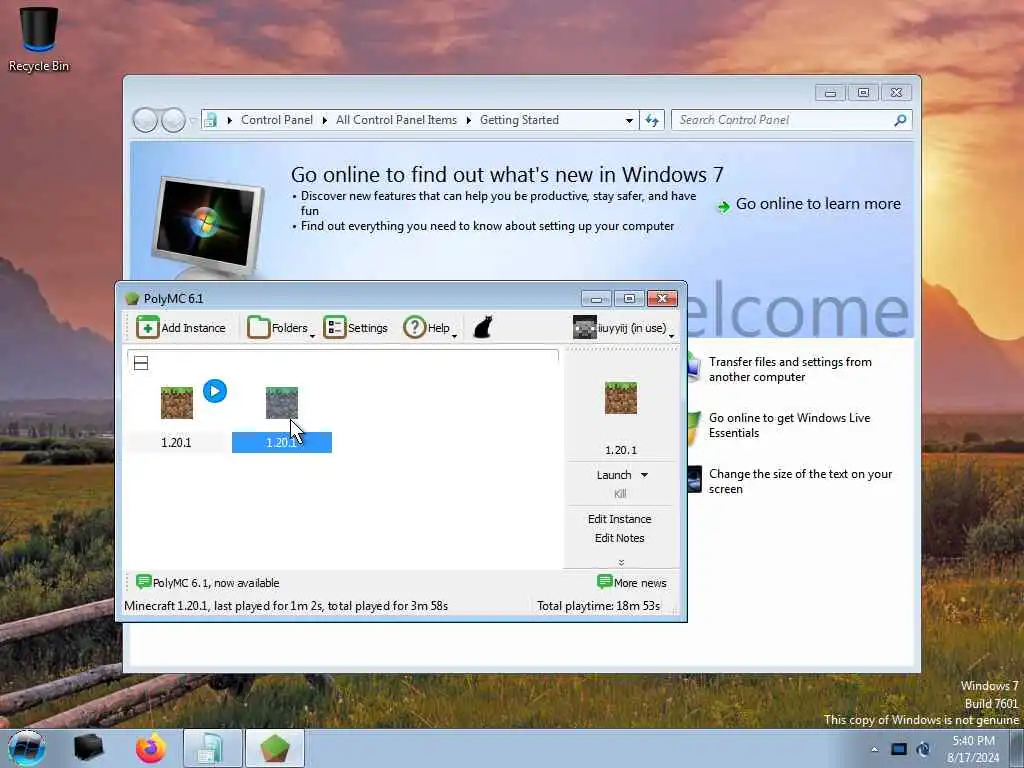Click the Launch button

pyautogui.click(x=614, y=475)
